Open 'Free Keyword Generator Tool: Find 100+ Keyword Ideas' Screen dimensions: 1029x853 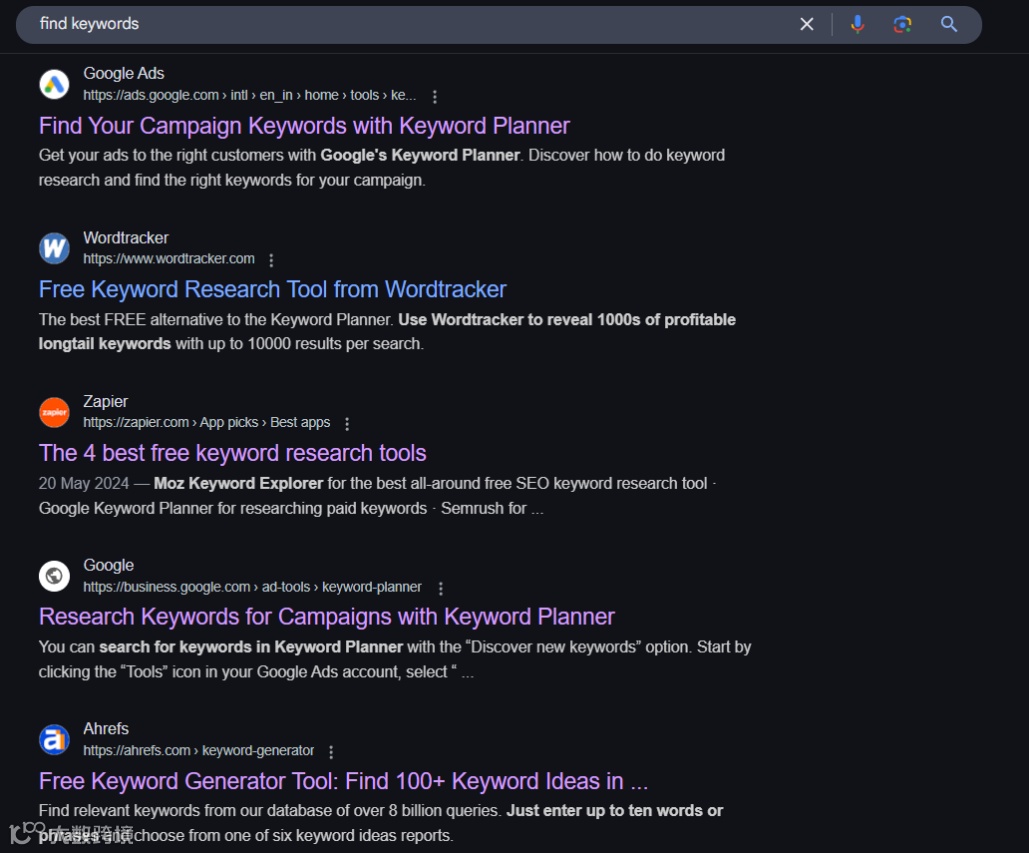(x=343, y=781)
